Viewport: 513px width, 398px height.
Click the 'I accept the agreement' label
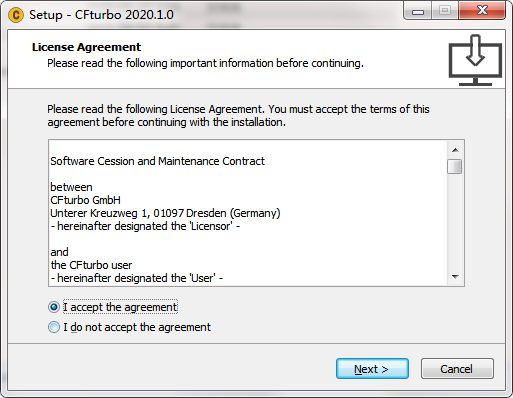[120, 307]
